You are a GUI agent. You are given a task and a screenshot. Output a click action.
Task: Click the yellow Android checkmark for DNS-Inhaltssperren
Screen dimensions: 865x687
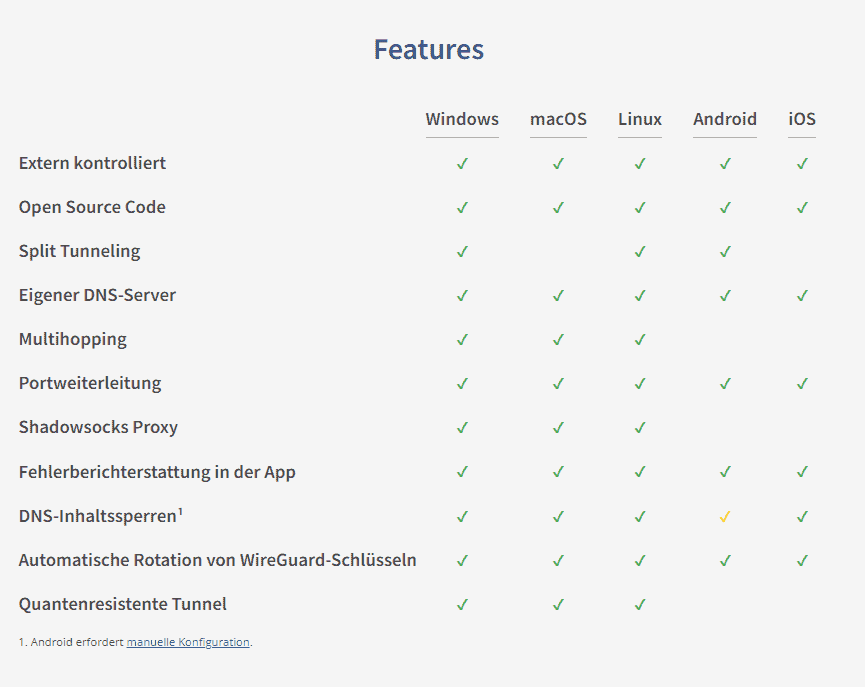(725, 516)
